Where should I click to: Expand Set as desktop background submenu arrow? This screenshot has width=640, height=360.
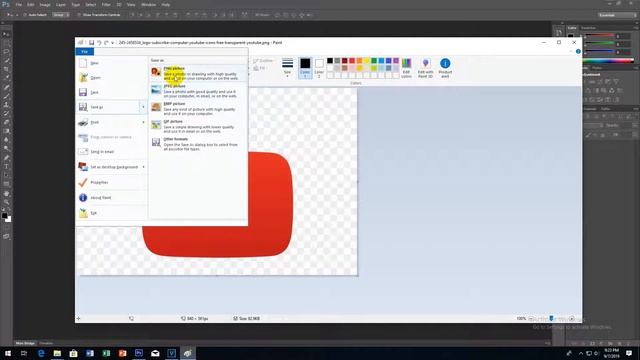[143, 167]
